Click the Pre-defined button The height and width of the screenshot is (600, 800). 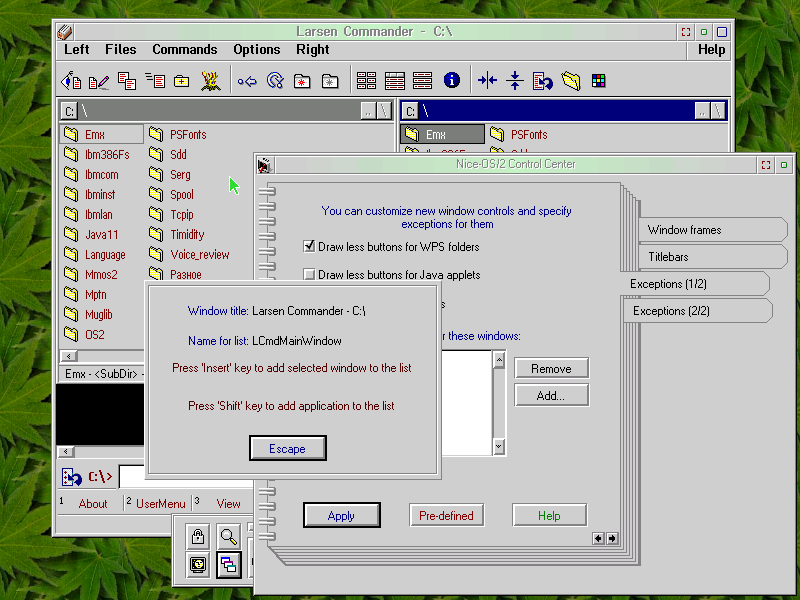[446, 515]
